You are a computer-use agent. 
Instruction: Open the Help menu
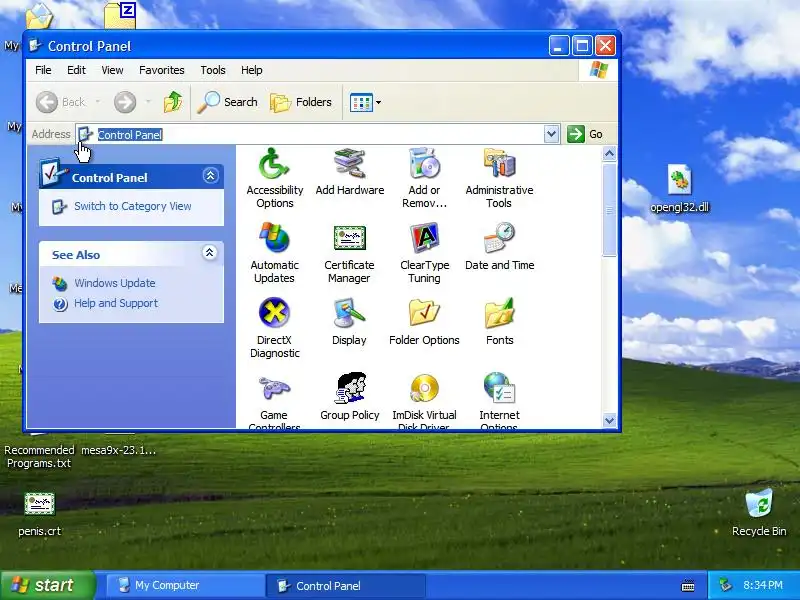[252, 70]
